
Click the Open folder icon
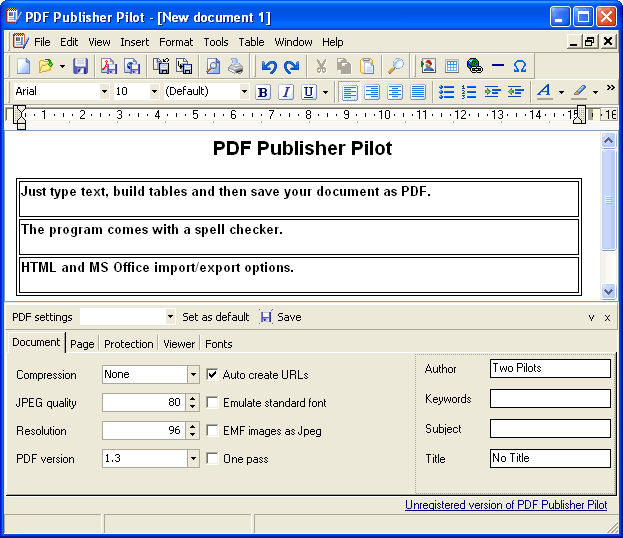46,66
